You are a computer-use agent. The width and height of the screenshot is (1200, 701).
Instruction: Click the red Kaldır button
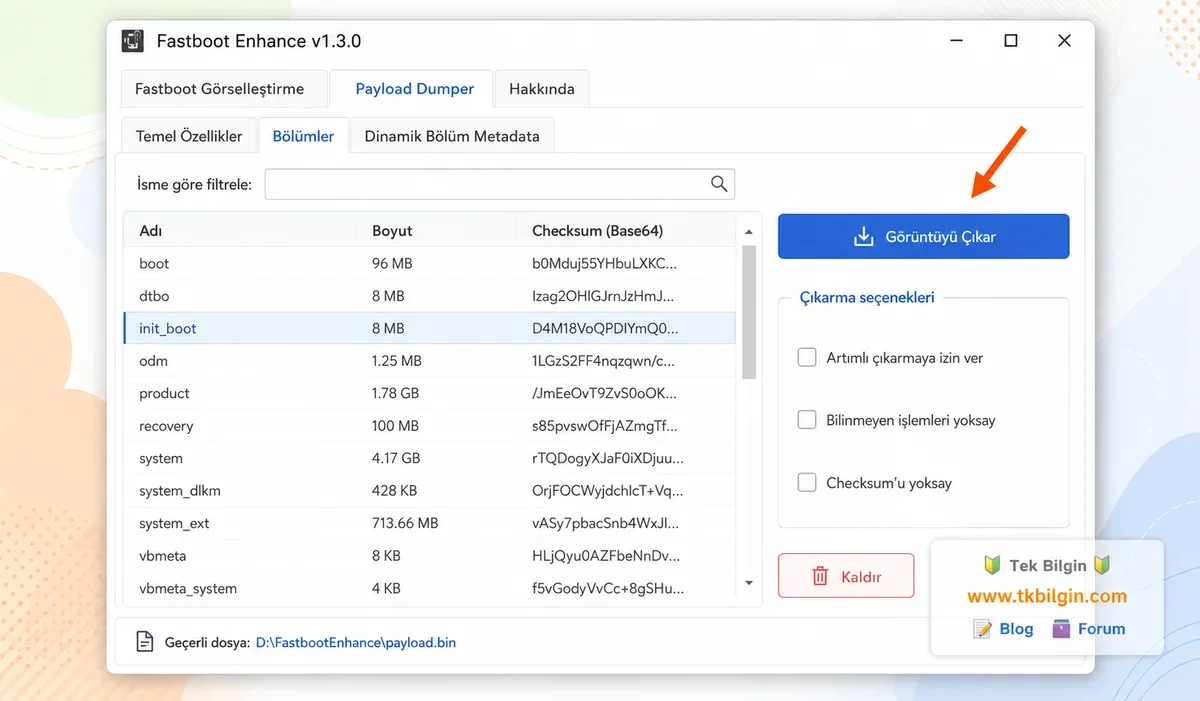point(846,576)
